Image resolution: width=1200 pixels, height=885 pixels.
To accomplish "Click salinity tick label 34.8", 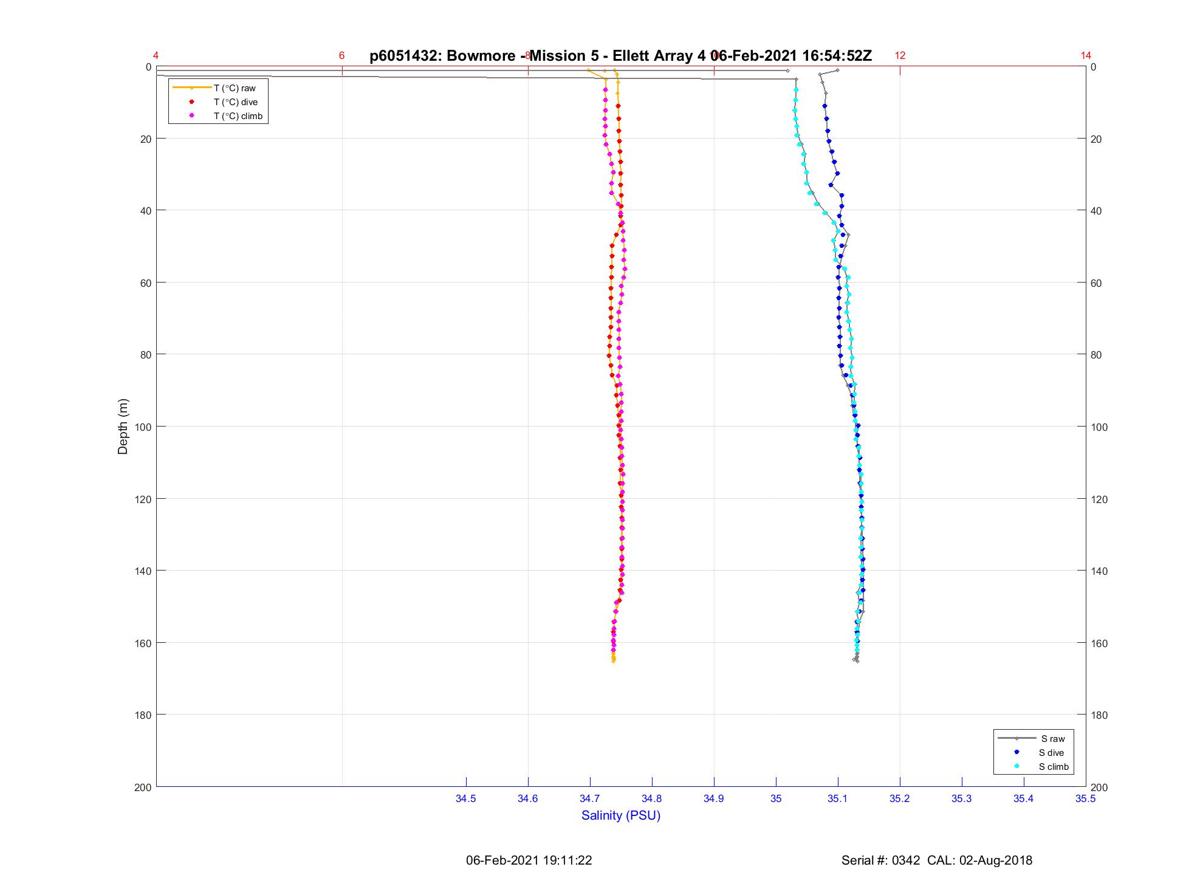I will (x=652, y=798).
